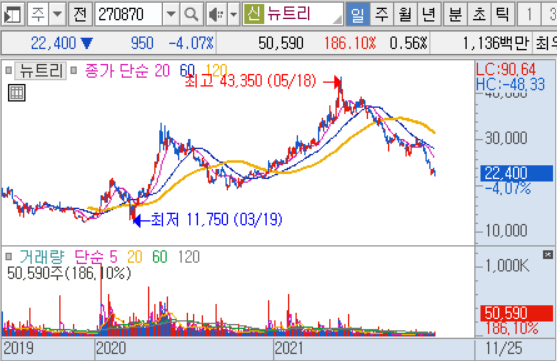
Task: Click the chart layout icon in the toolbar's left corner
Action: click(x=13, y=14)
